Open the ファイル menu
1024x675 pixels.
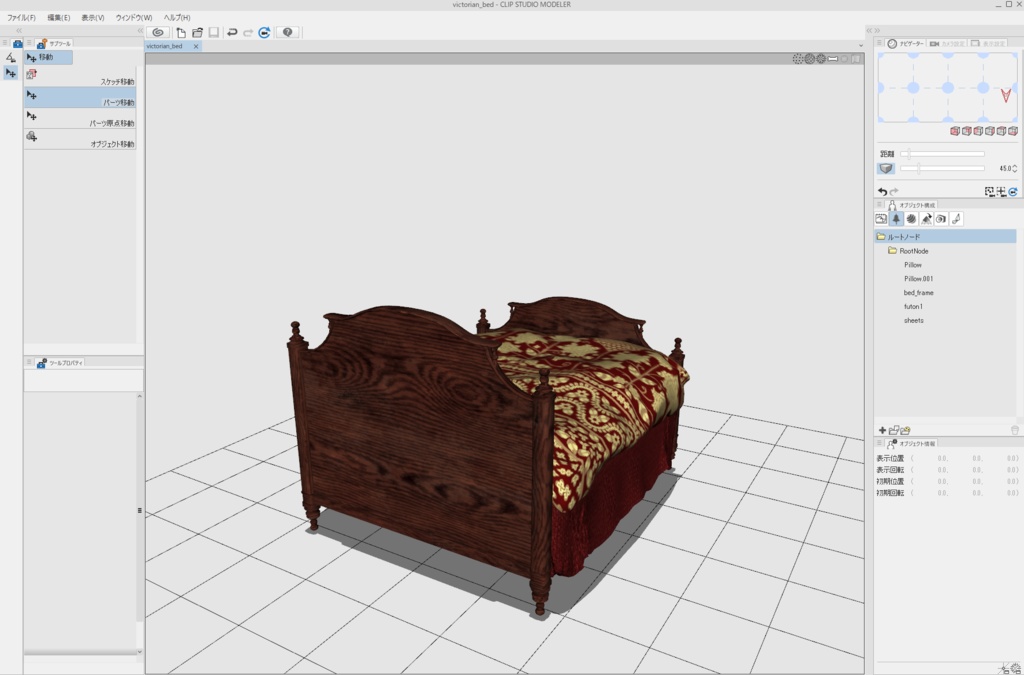pos(20,17)
